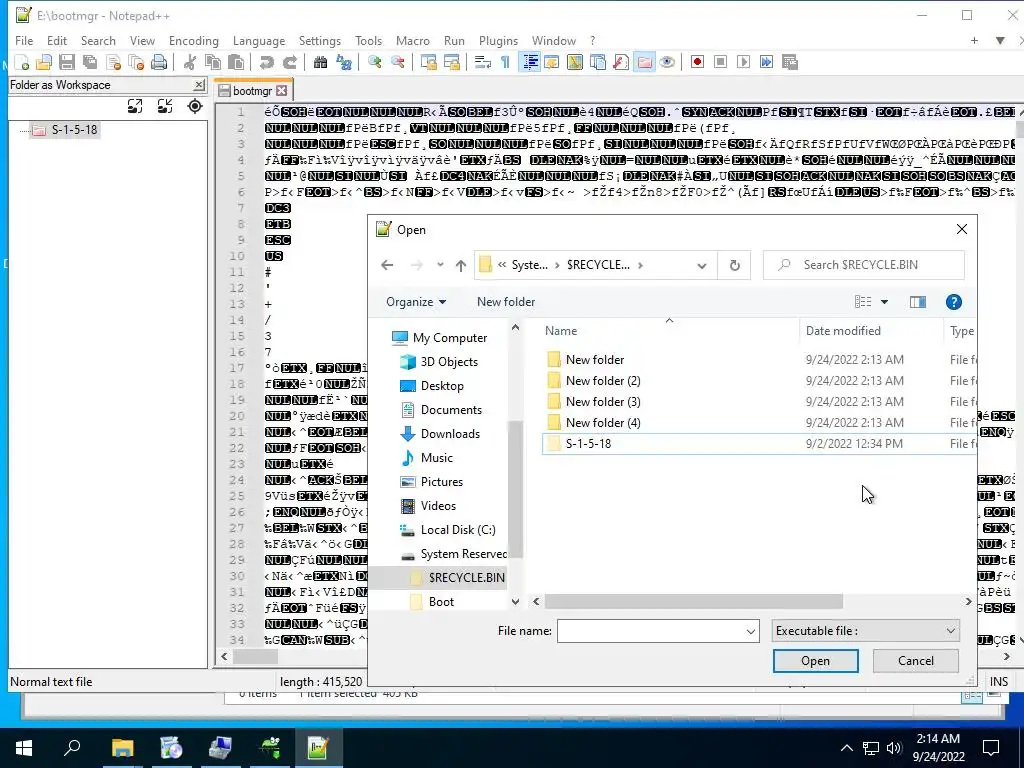Screen dimensions: 1024x768
Task: Click the Close document toolbar icon
Action: 114,62
